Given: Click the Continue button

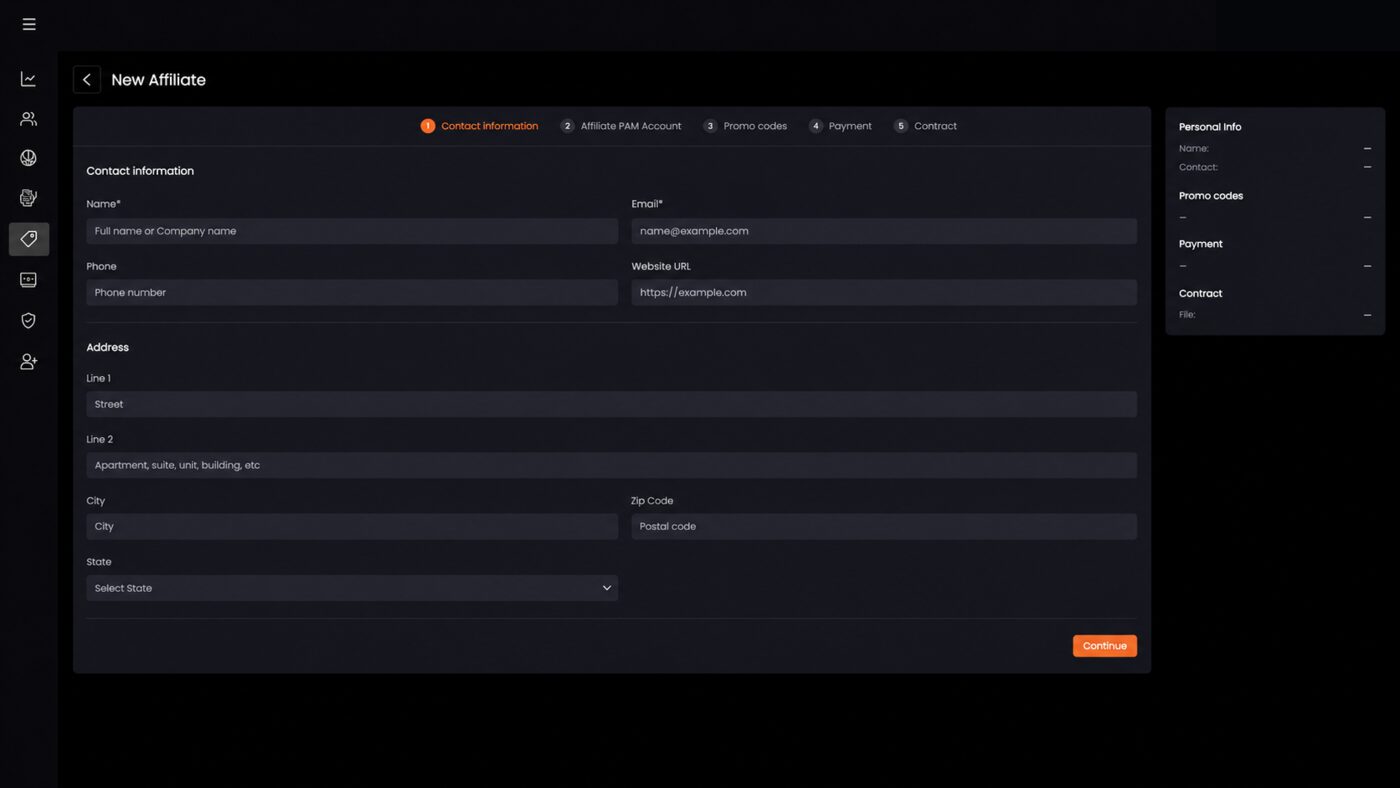Looking at the screenshot, I should pos(1105,646).
